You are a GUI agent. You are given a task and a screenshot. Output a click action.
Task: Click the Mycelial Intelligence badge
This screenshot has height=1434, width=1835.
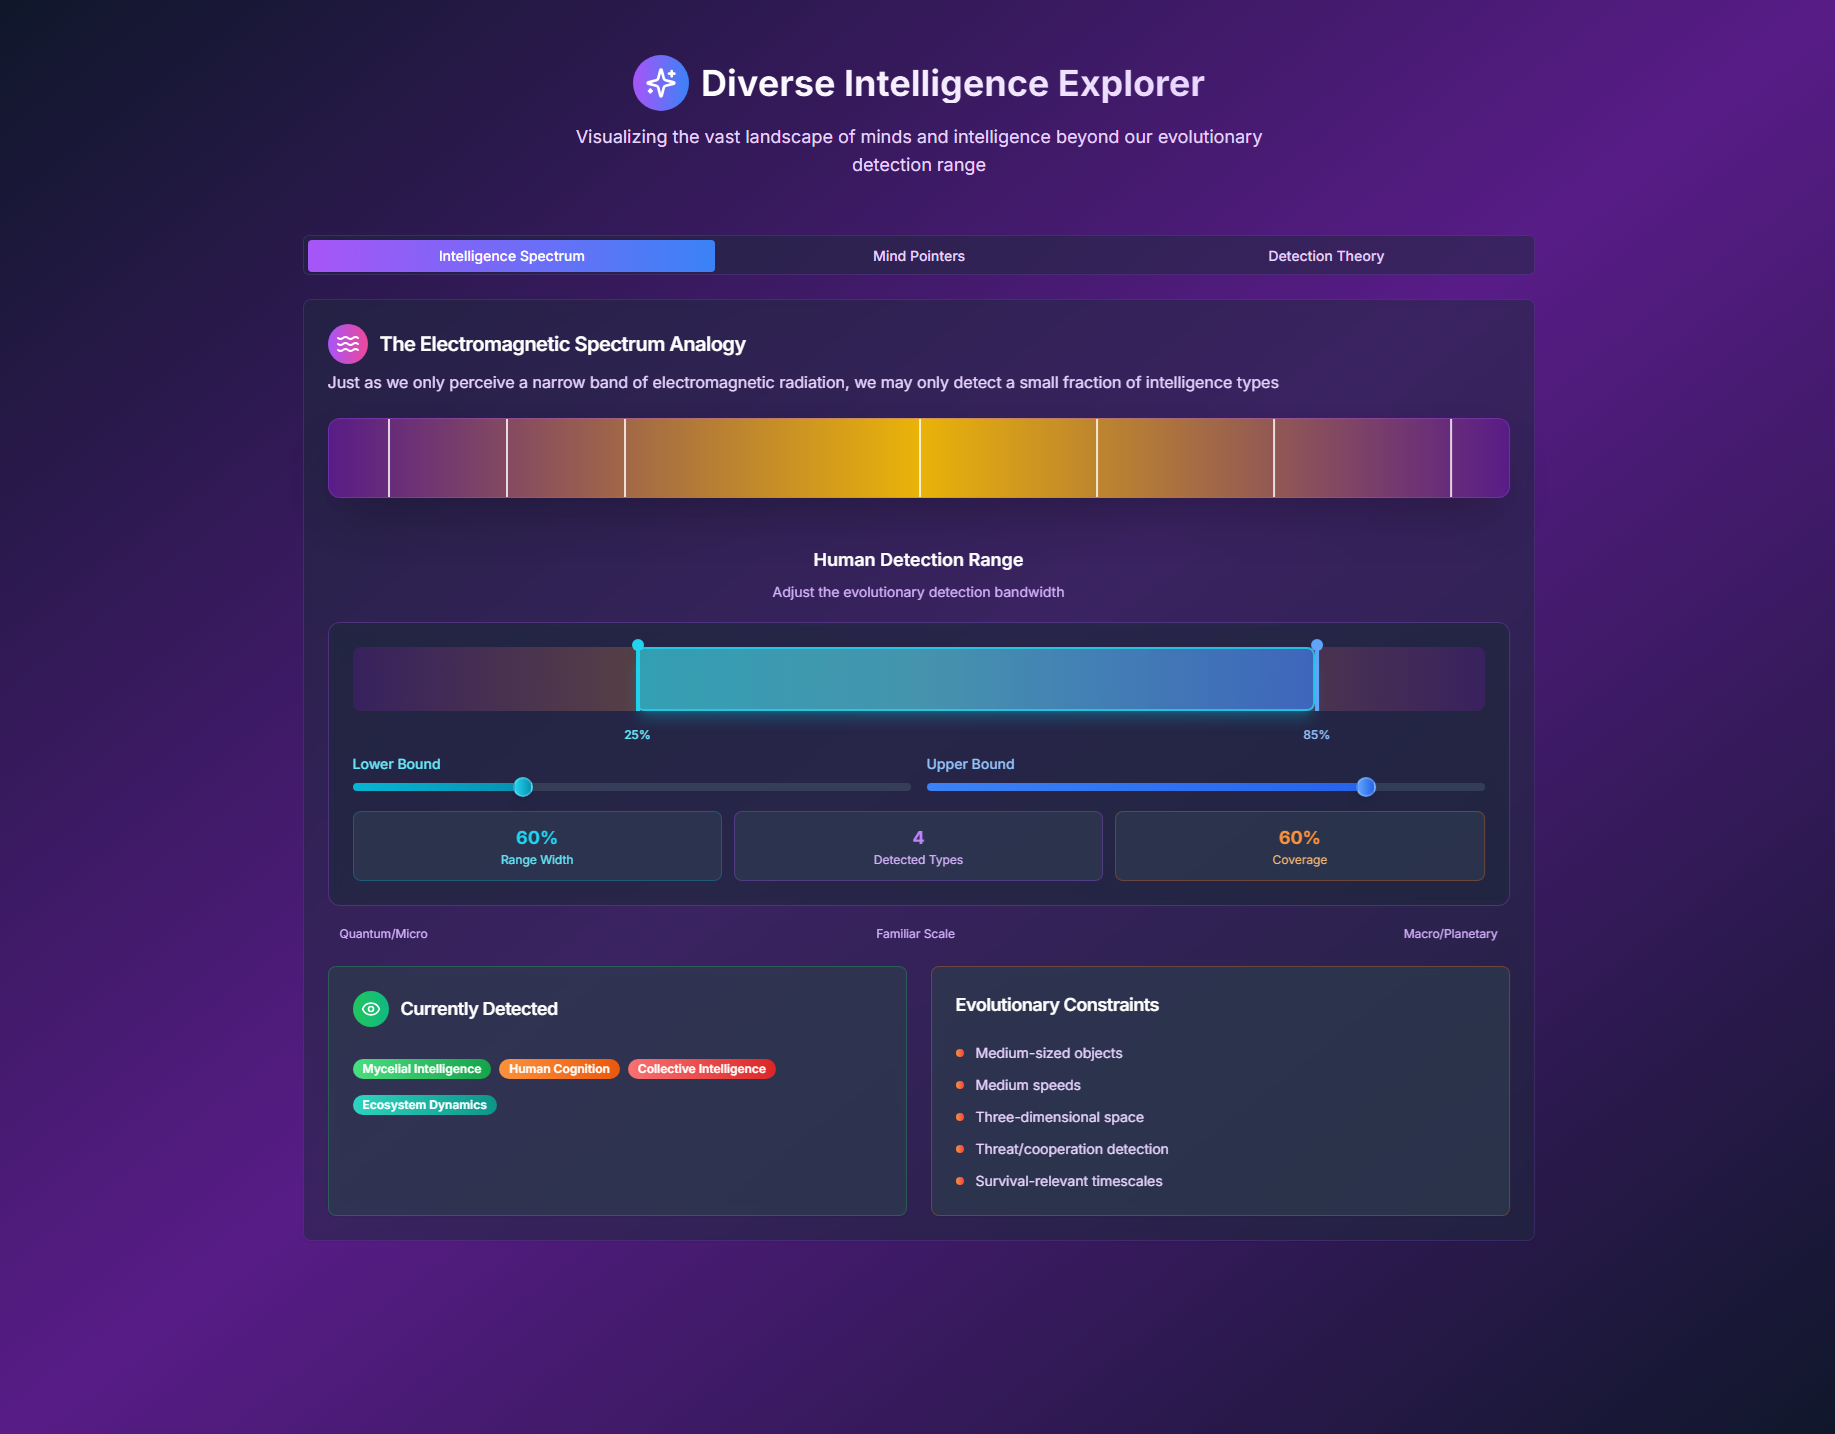pyautogui.click(x=421, y=1068)
